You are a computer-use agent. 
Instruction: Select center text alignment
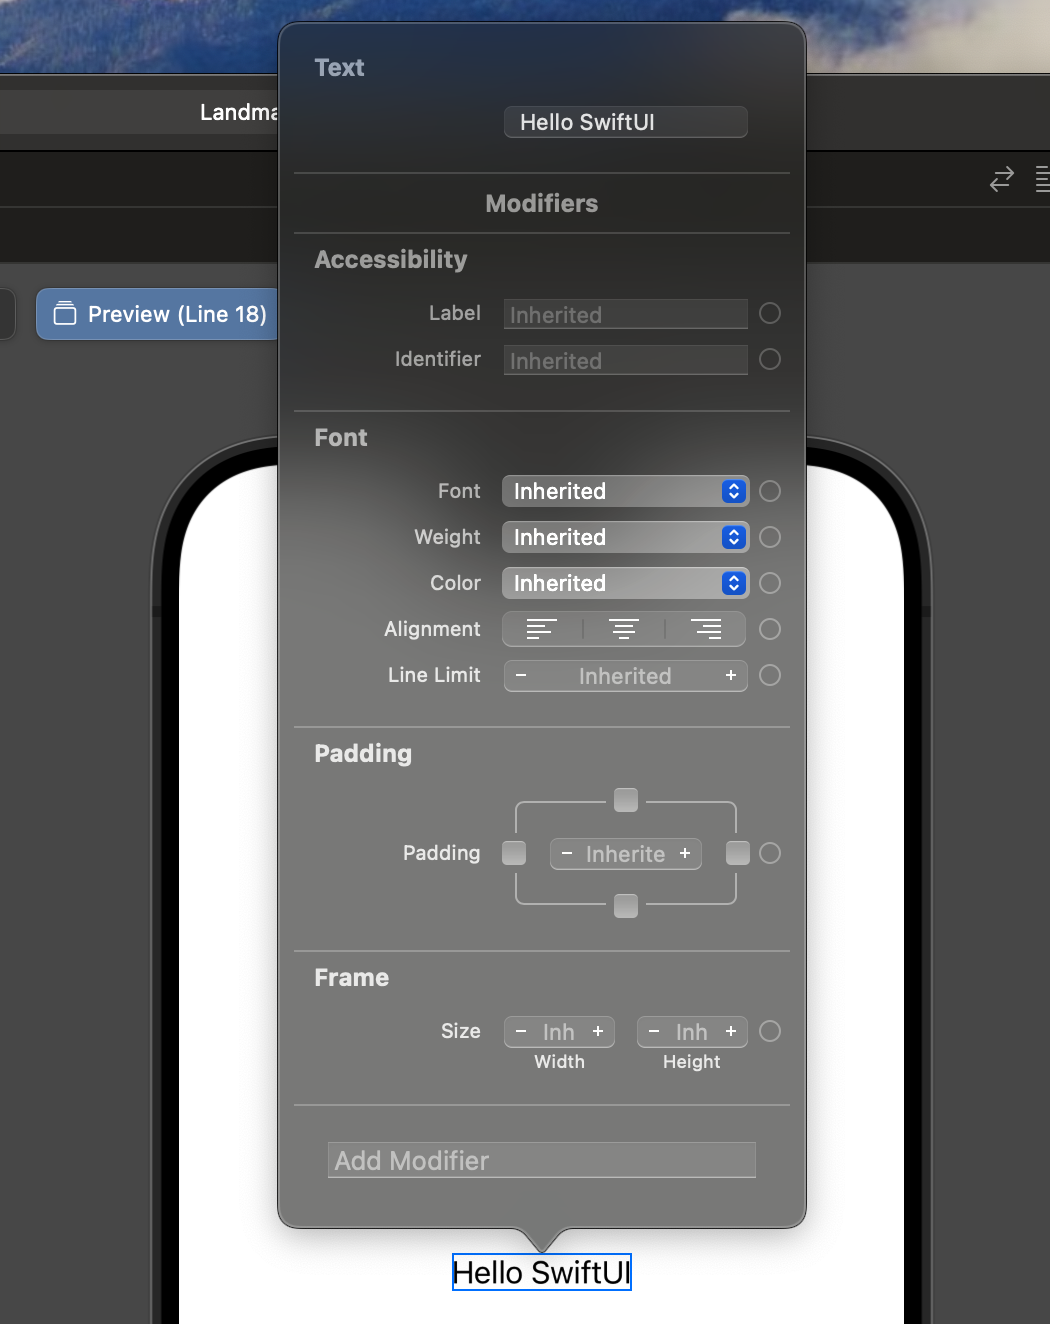[624, 629]
